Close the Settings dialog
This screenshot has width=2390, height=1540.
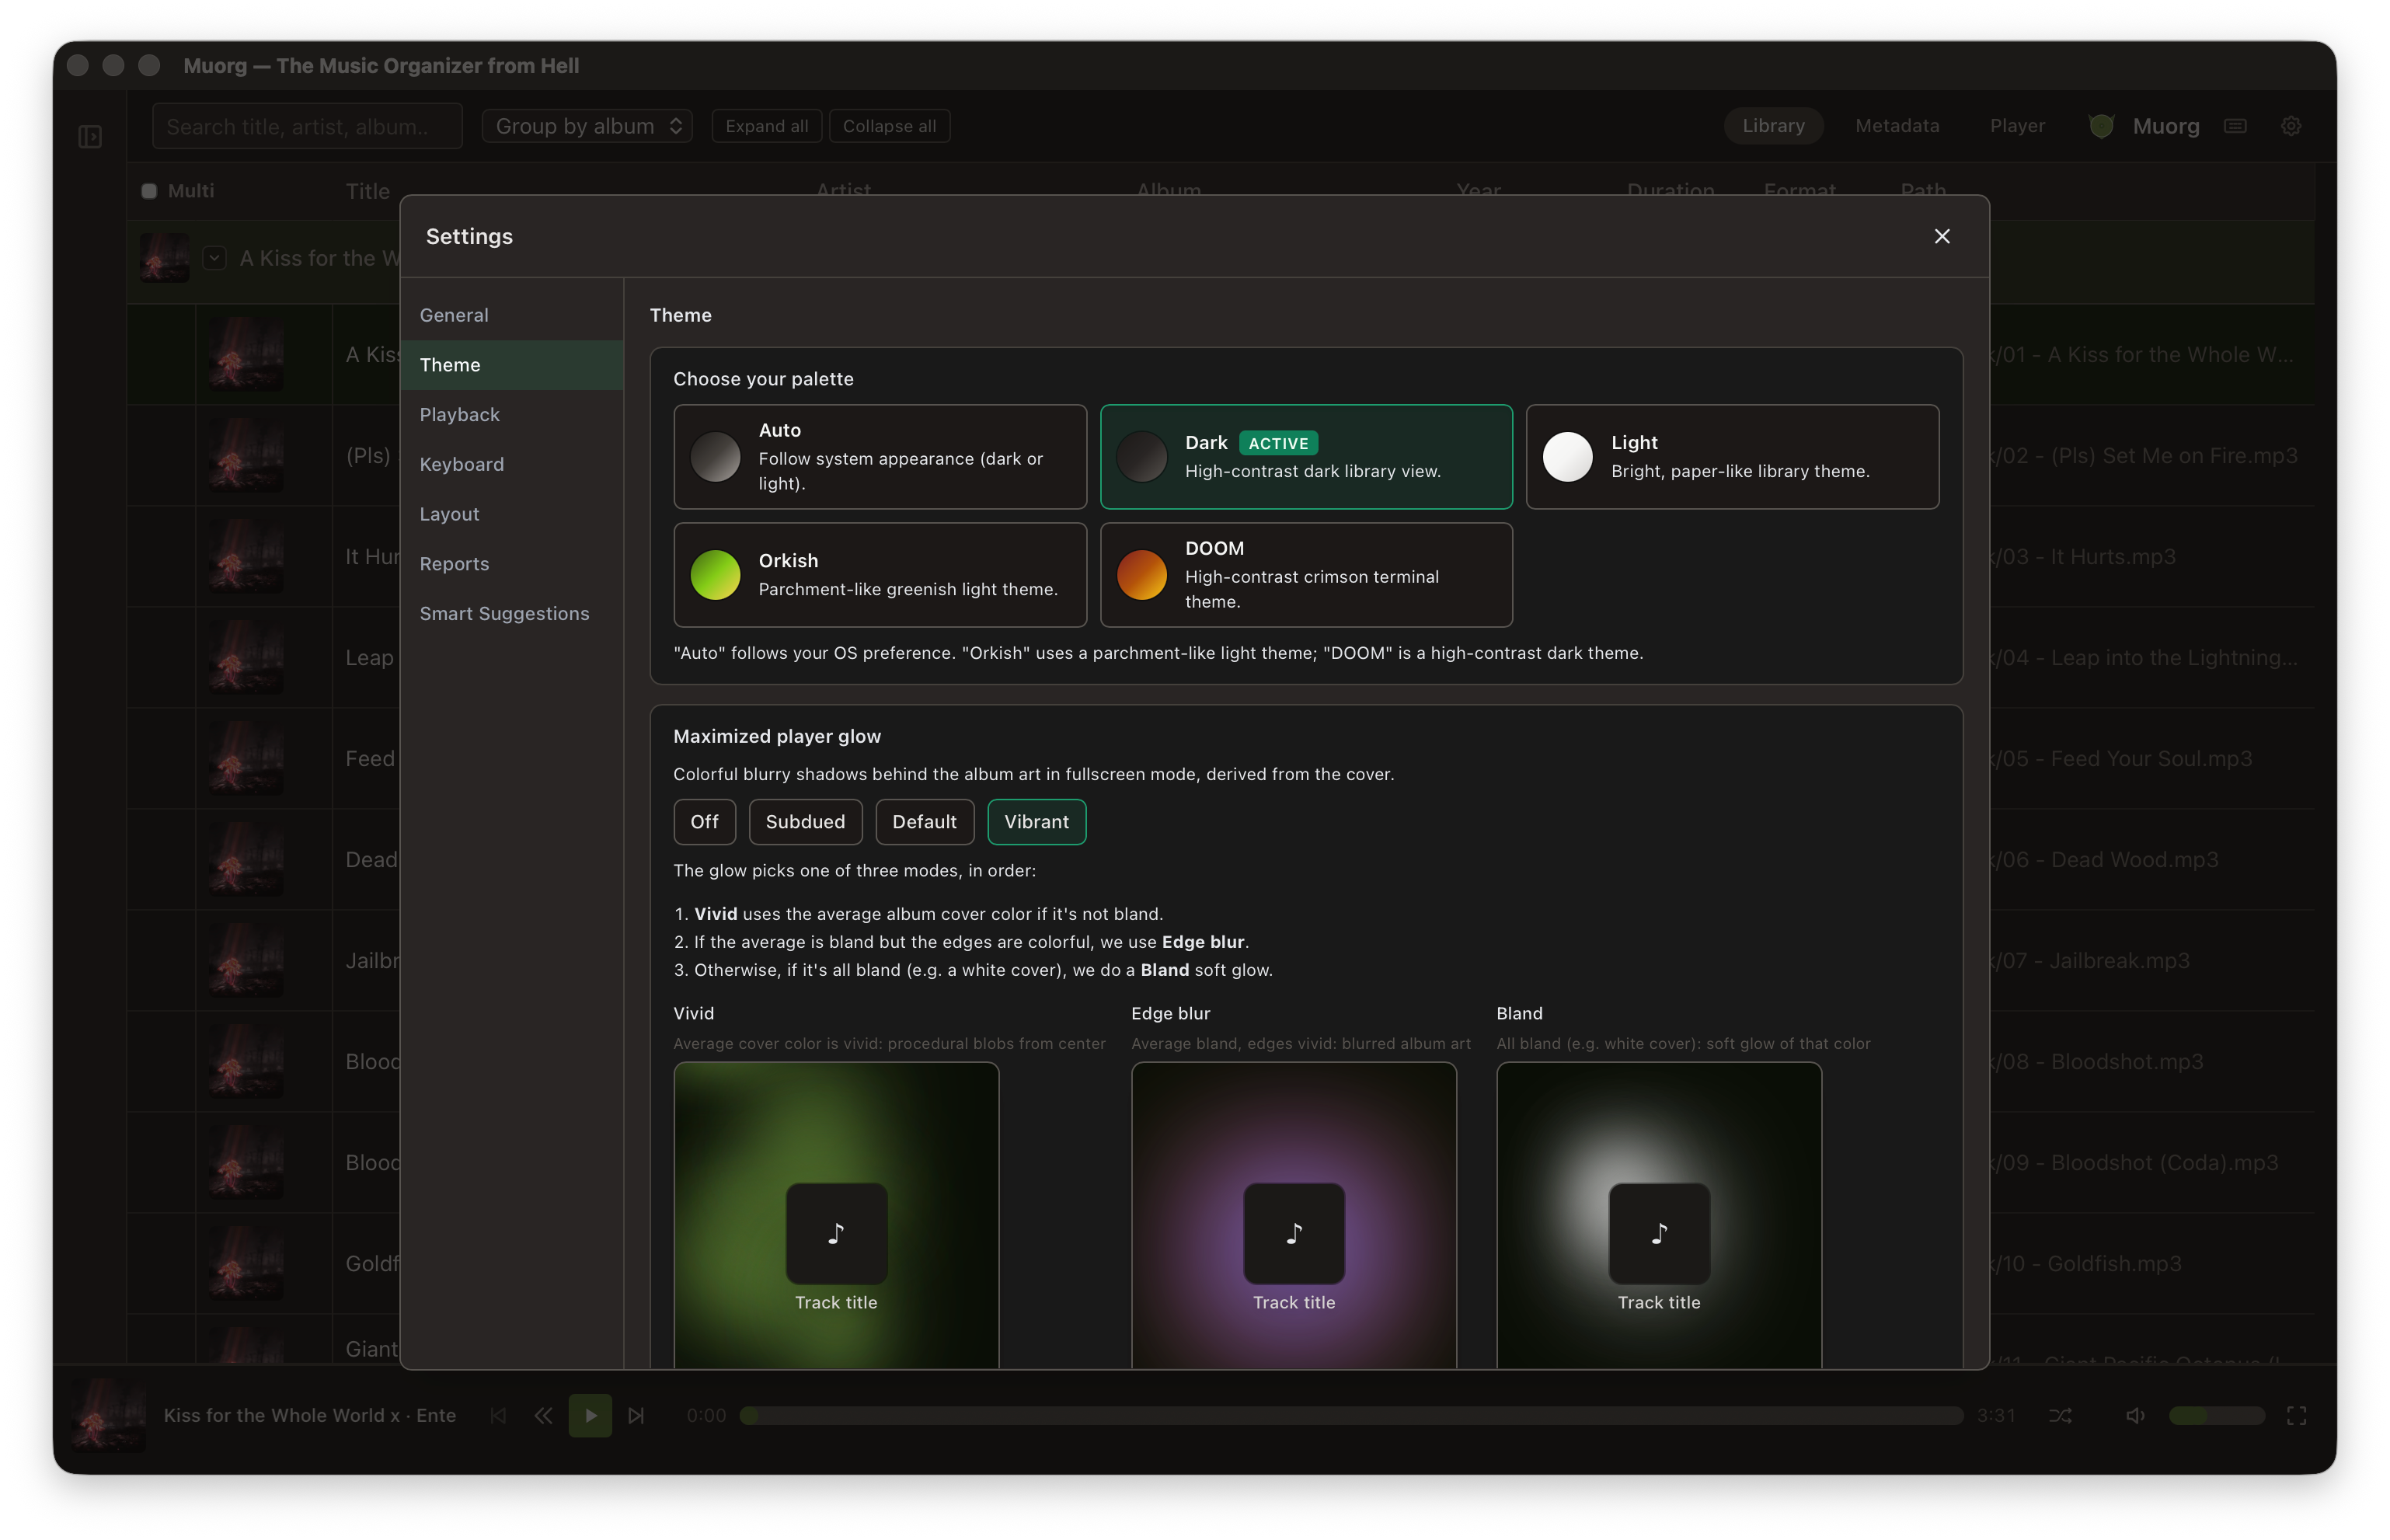1942,236
